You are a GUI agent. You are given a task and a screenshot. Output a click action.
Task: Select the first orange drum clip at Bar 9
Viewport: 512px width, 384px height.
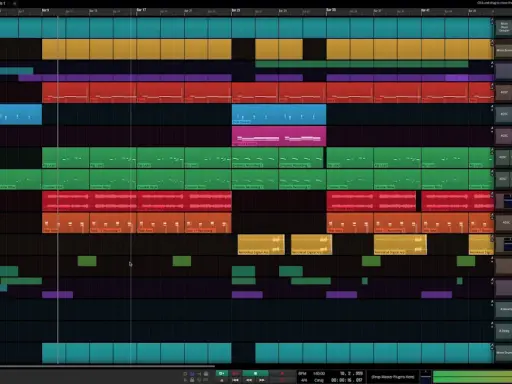[x=66, y=223]
